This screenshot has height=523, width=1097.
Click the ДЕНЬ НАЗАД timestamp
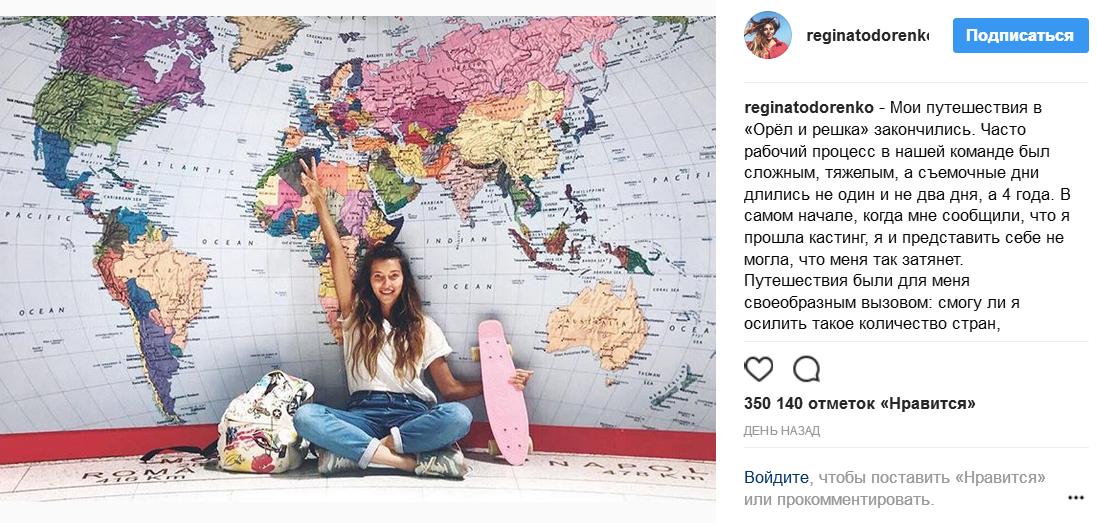click(781, 431)
